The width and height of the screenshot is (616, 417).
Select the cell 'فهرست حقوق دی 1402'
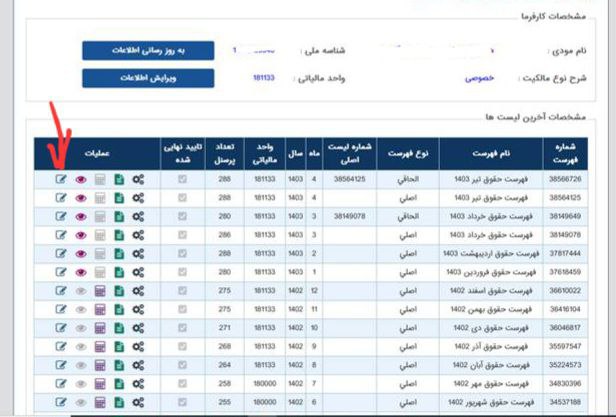(x=491, y=328)
